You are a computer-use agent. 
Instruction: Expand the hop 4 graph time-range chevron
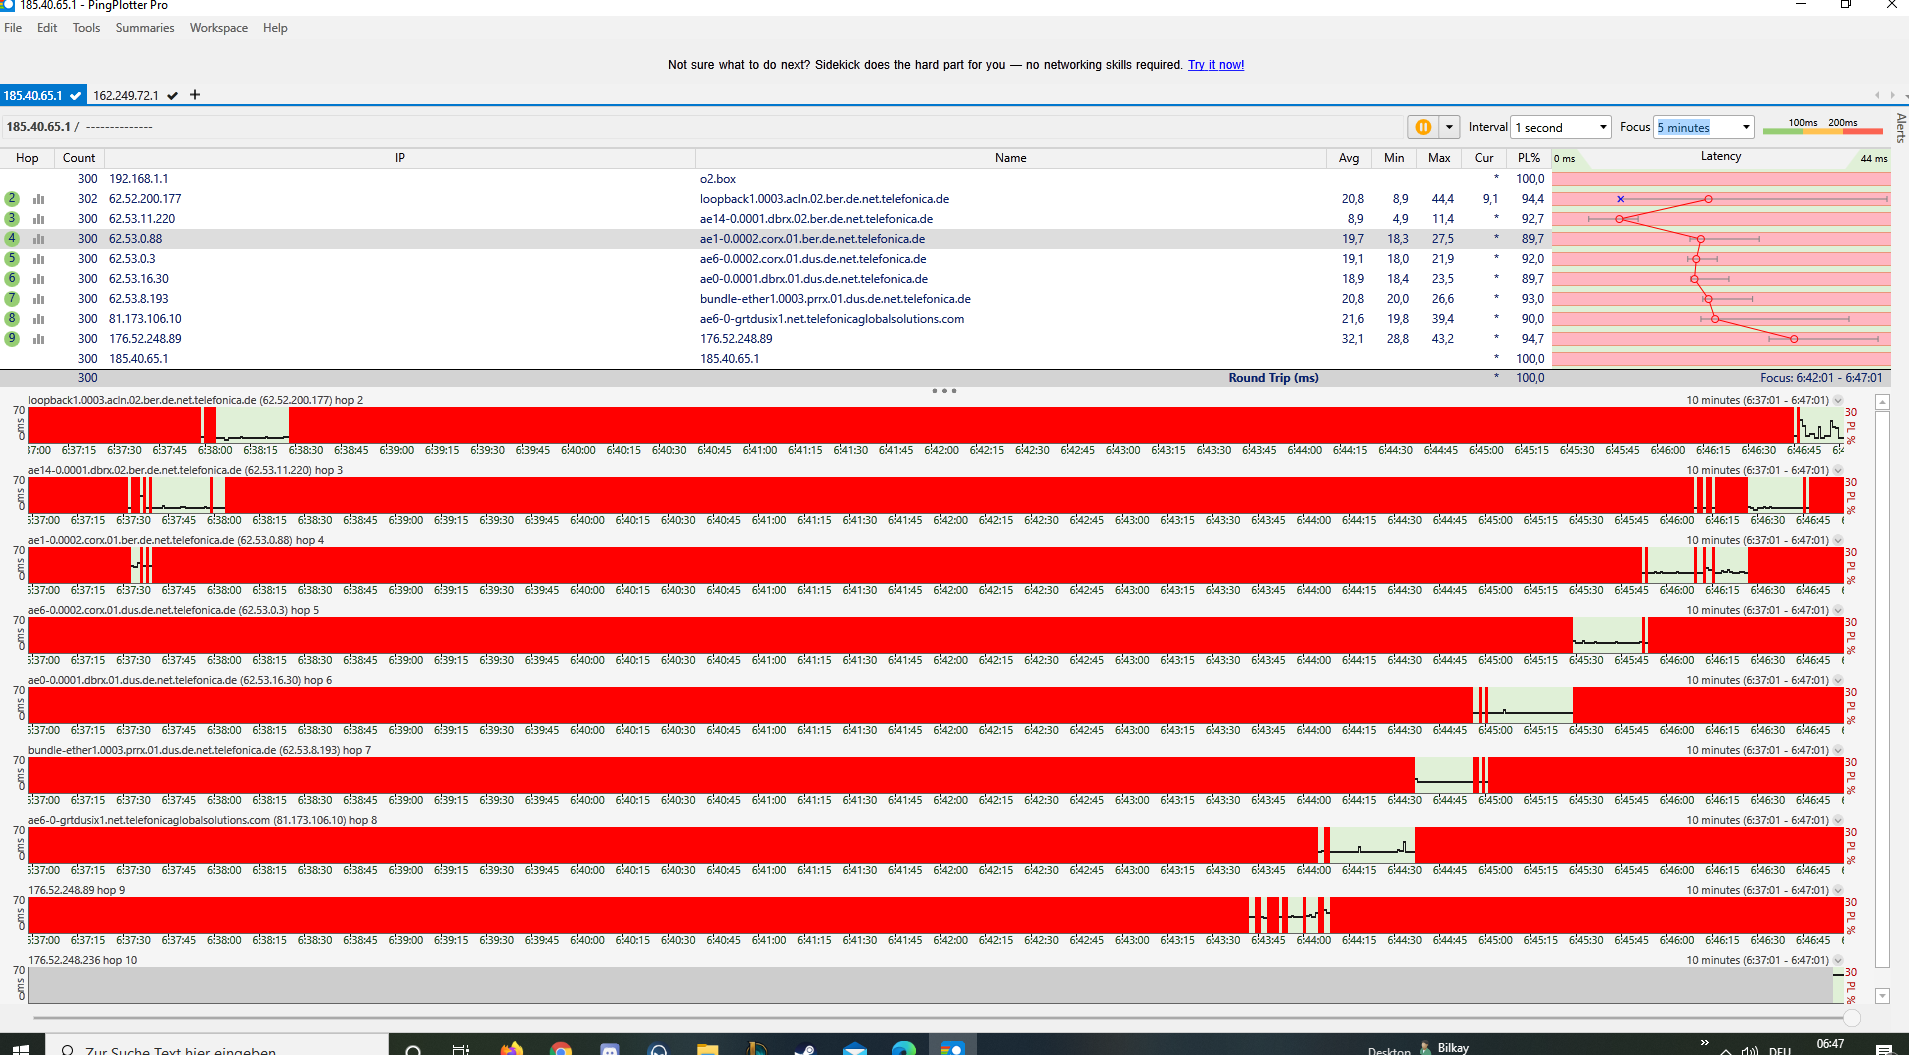point(1838,540)
